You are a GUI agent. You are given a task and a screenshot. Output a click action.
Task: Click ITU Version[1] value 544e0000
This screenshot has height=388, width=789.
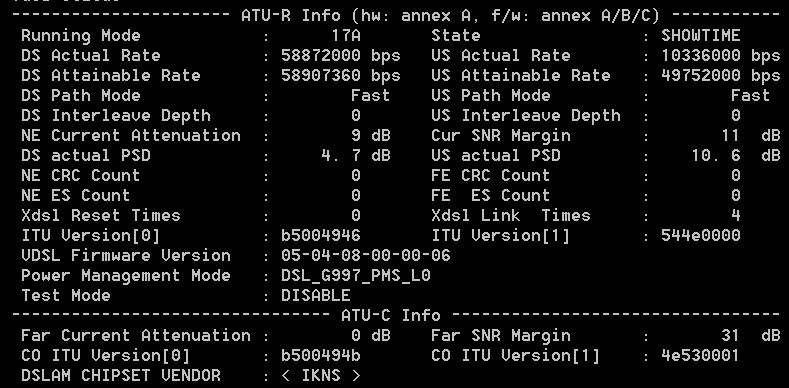pyautogui.click(x=700, y=236)
